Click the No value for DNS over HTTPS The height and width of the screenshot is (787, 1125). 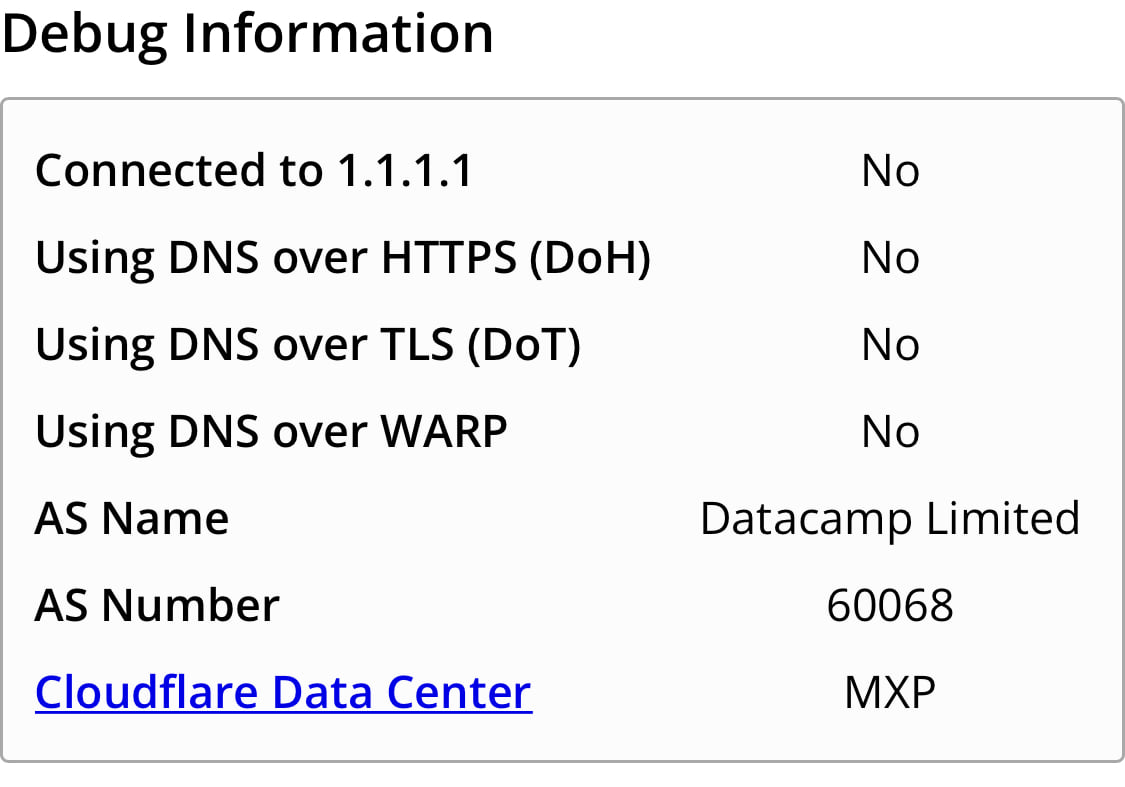[890, 258]
